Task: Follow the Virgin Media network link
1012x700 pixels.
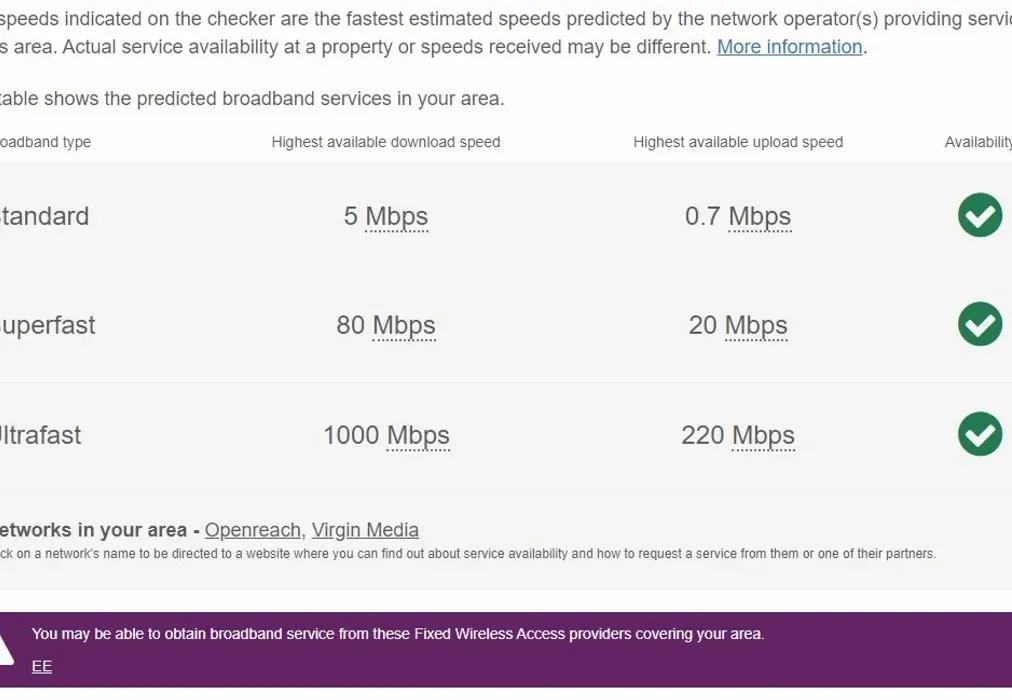Action: point(365,530)
